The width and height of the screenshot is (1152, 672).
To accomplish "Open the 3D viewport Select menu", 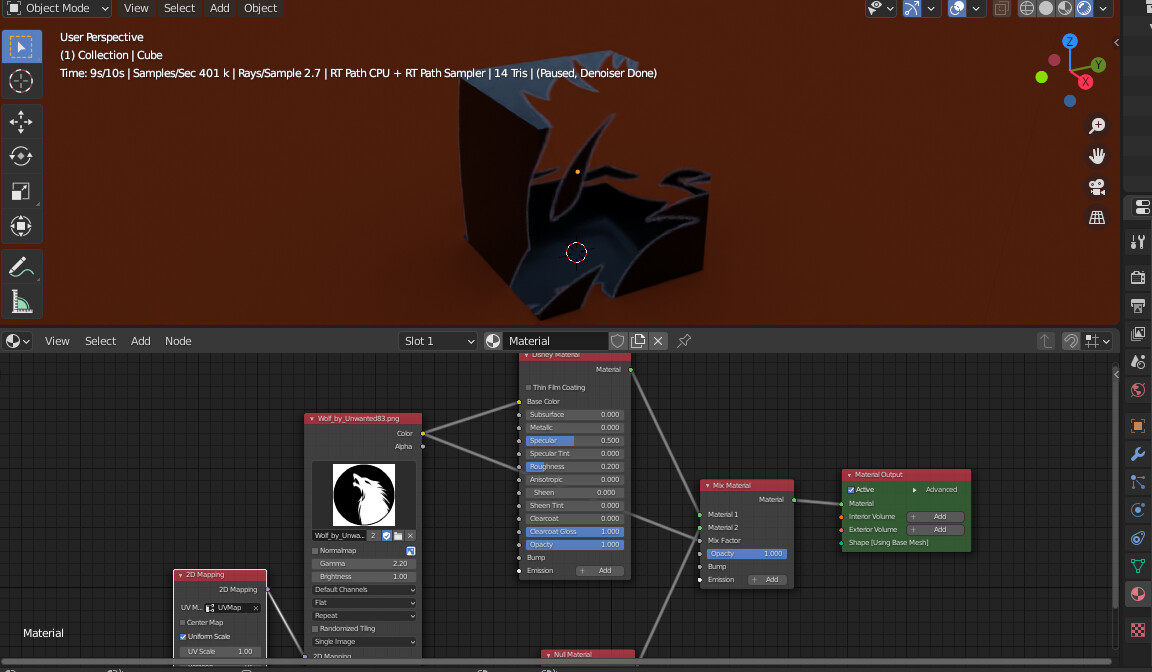I will coord(179,8).
